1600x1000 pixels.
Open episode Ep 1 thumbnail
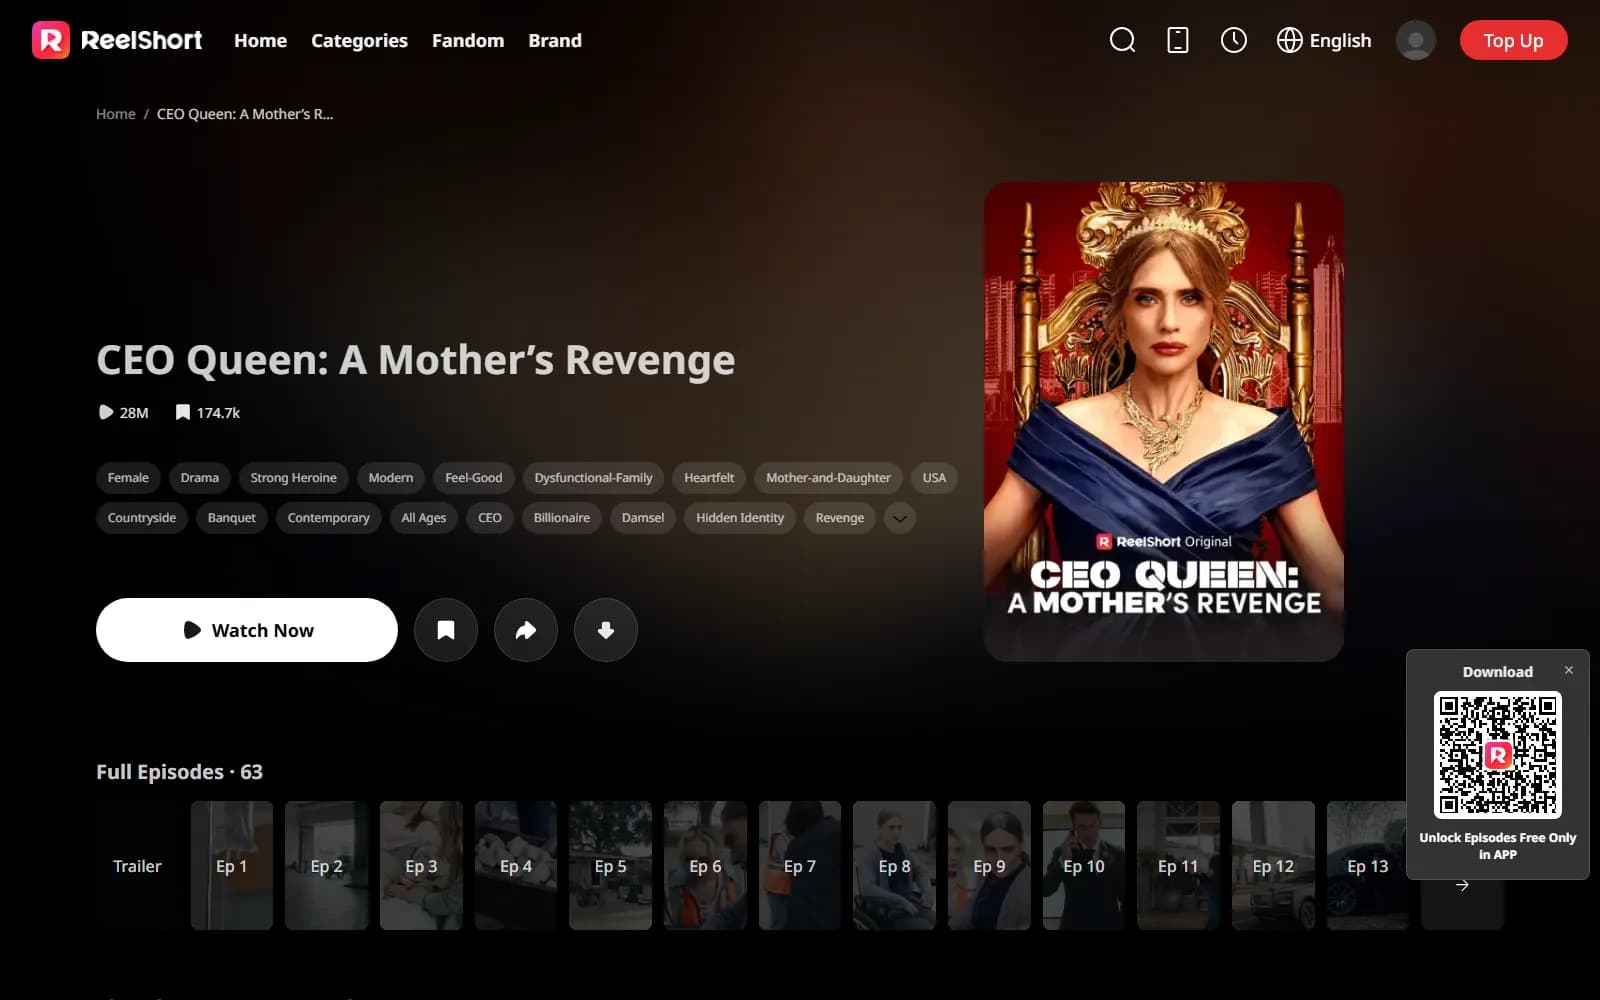click(232, 865)
